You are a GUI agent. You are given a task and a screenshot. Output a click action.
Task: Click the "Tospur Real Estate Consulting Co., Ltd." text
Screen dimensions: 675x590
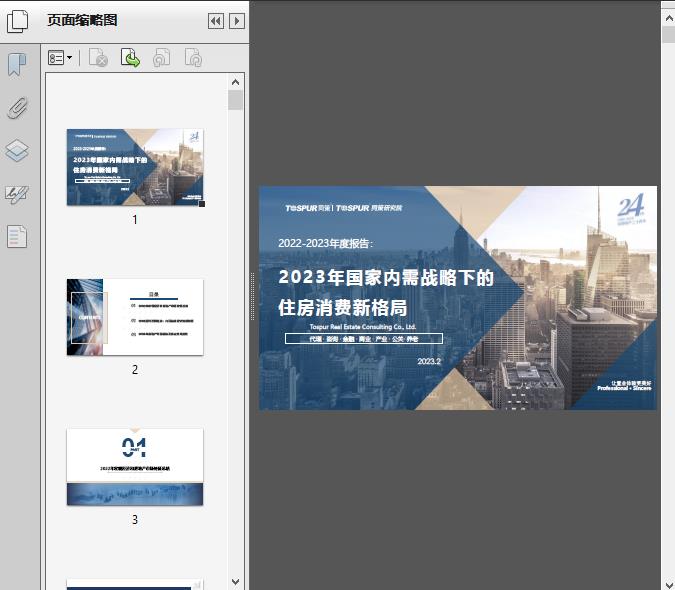click(363, 327)
